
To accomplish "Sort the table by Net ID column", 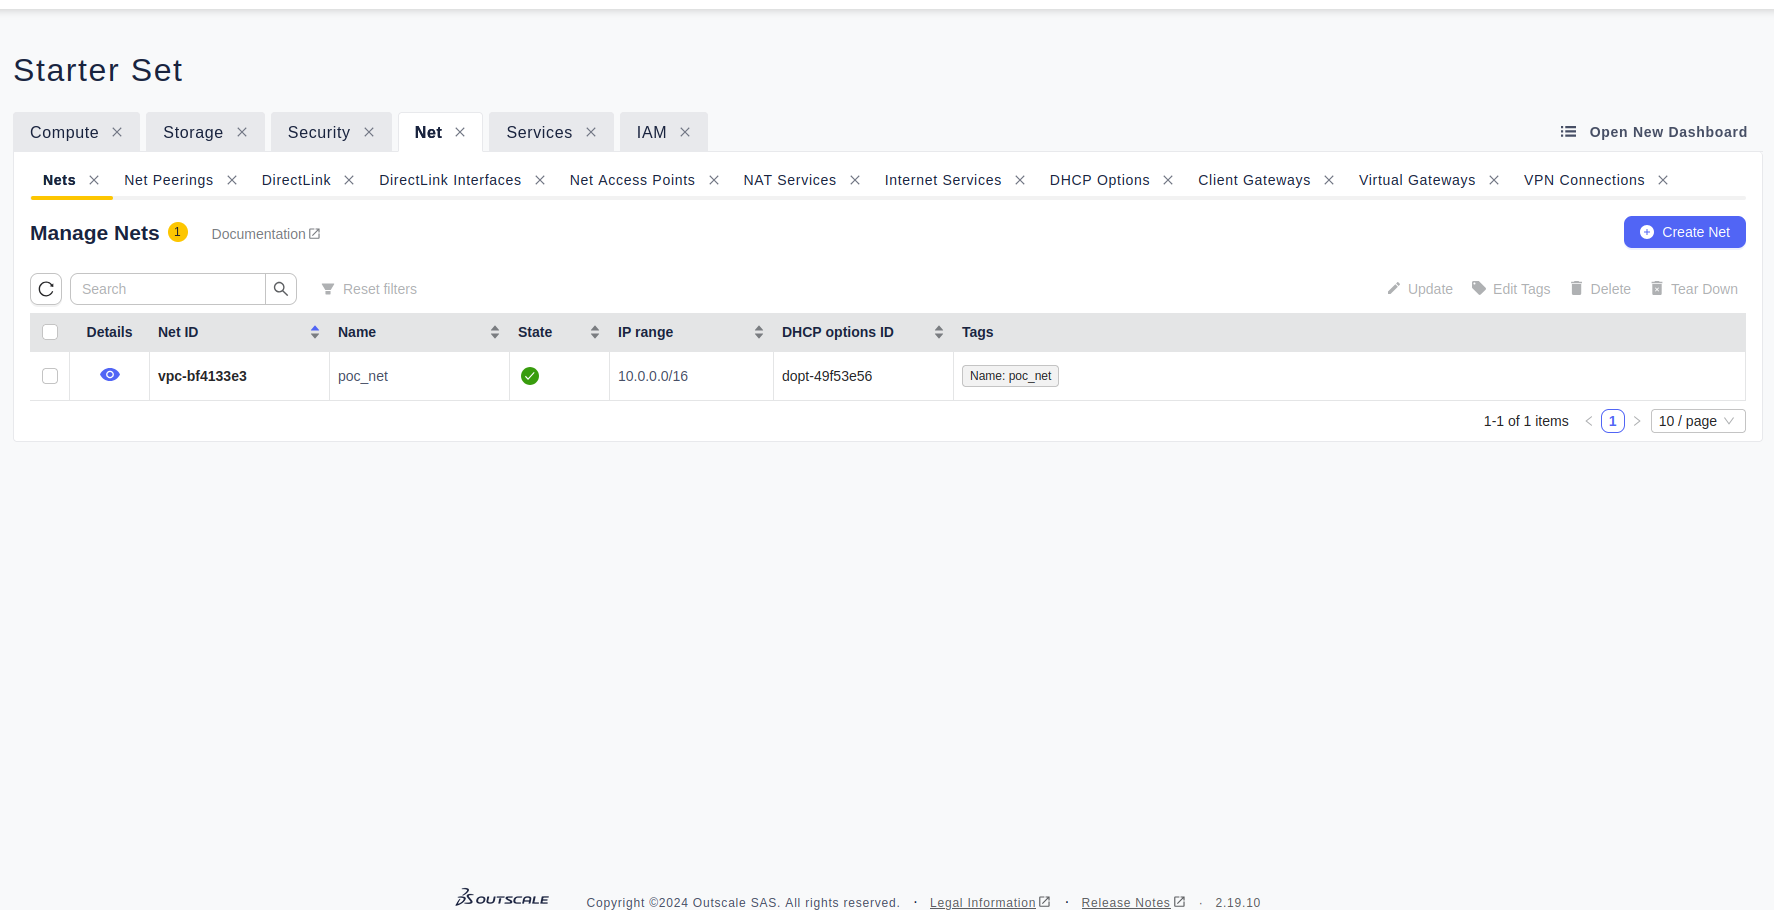I will [314, 332].
